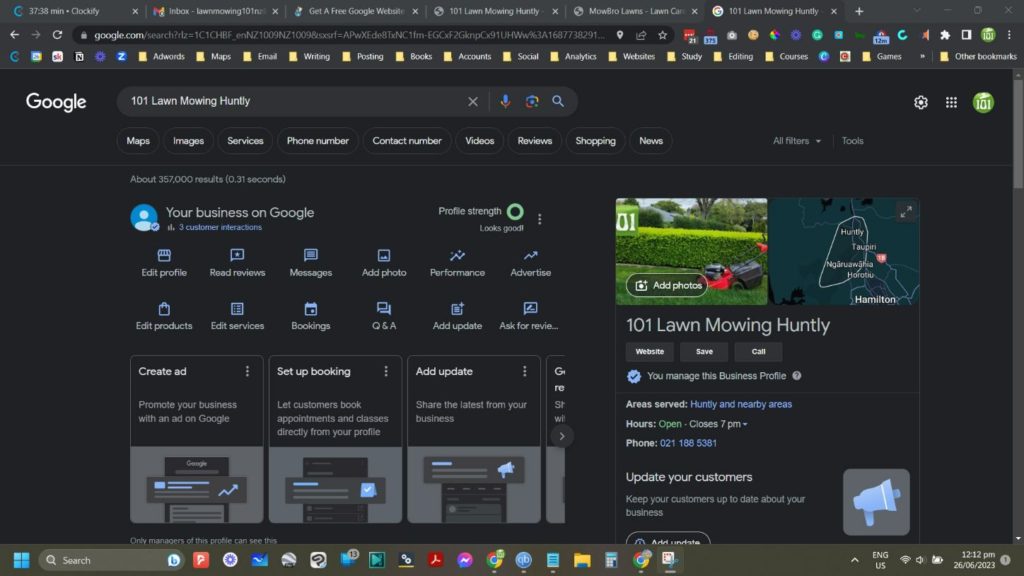Screen dimensions: 1024x576
Task: Show hidden system tray icons
Action: pyautogui.click(x=854, y=560)
